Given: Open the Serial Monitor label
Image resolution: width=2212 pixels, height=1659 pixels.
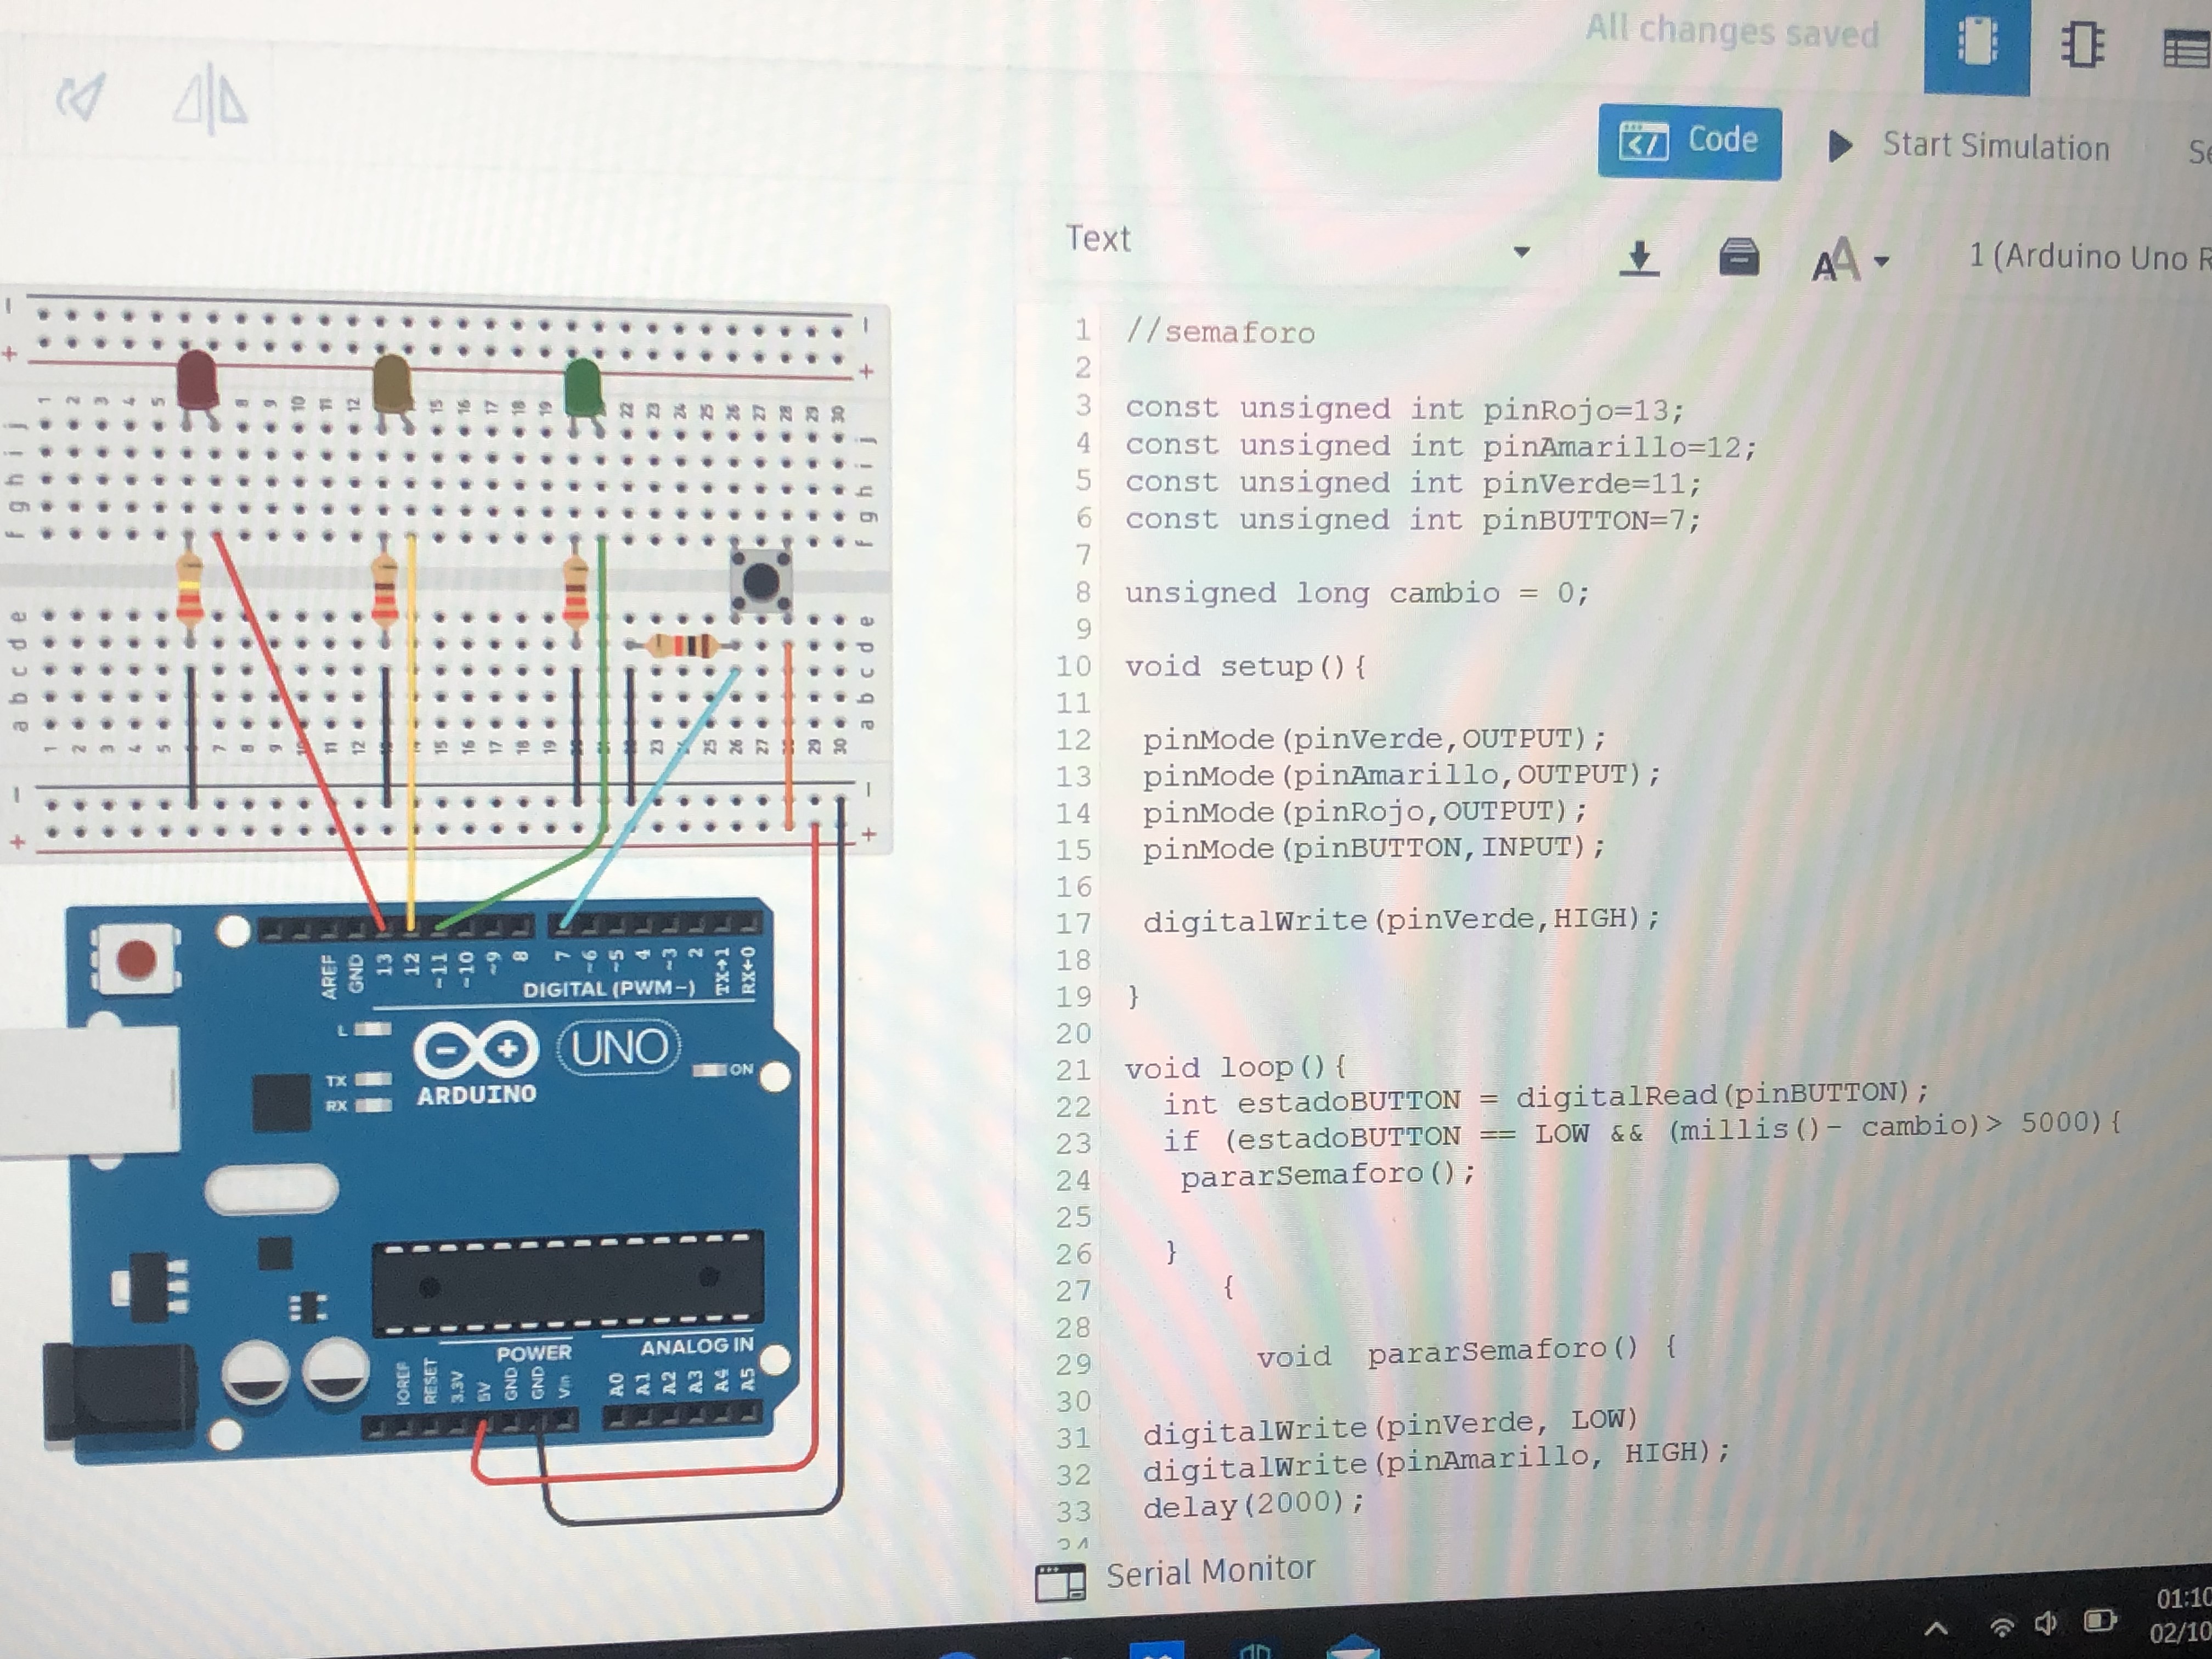Looking at the screenshot, I should (1210, 1572).
